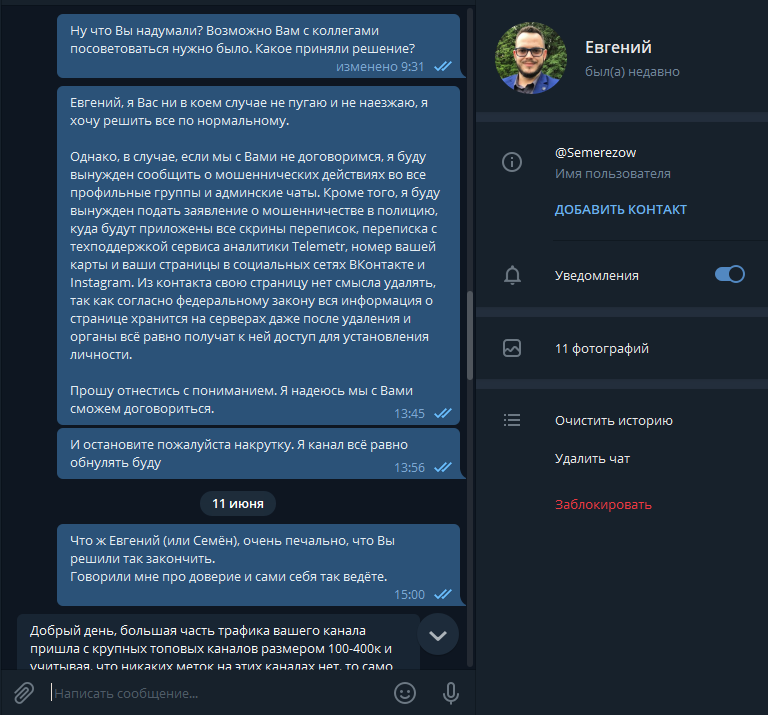The width and height of the screenshot is (768, 715).
Task: Open the 11 фотографий shared media
Action: tap(601, 349)
